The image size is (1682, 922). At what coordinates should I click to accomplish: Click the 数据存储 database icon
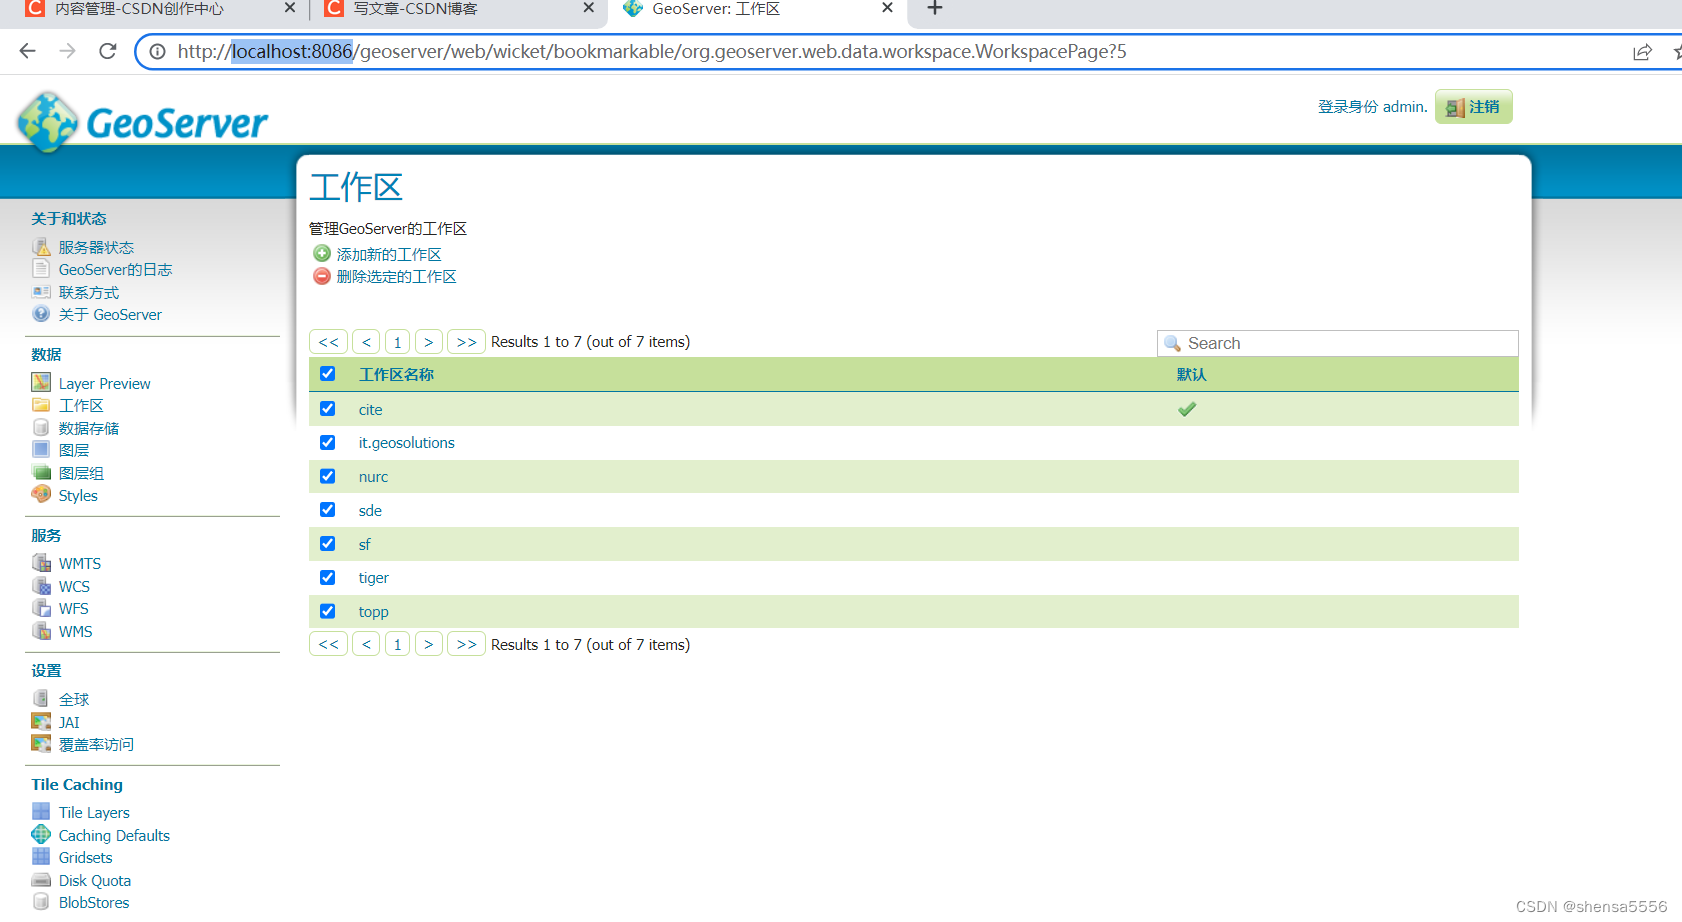click(x=41, y=427)
